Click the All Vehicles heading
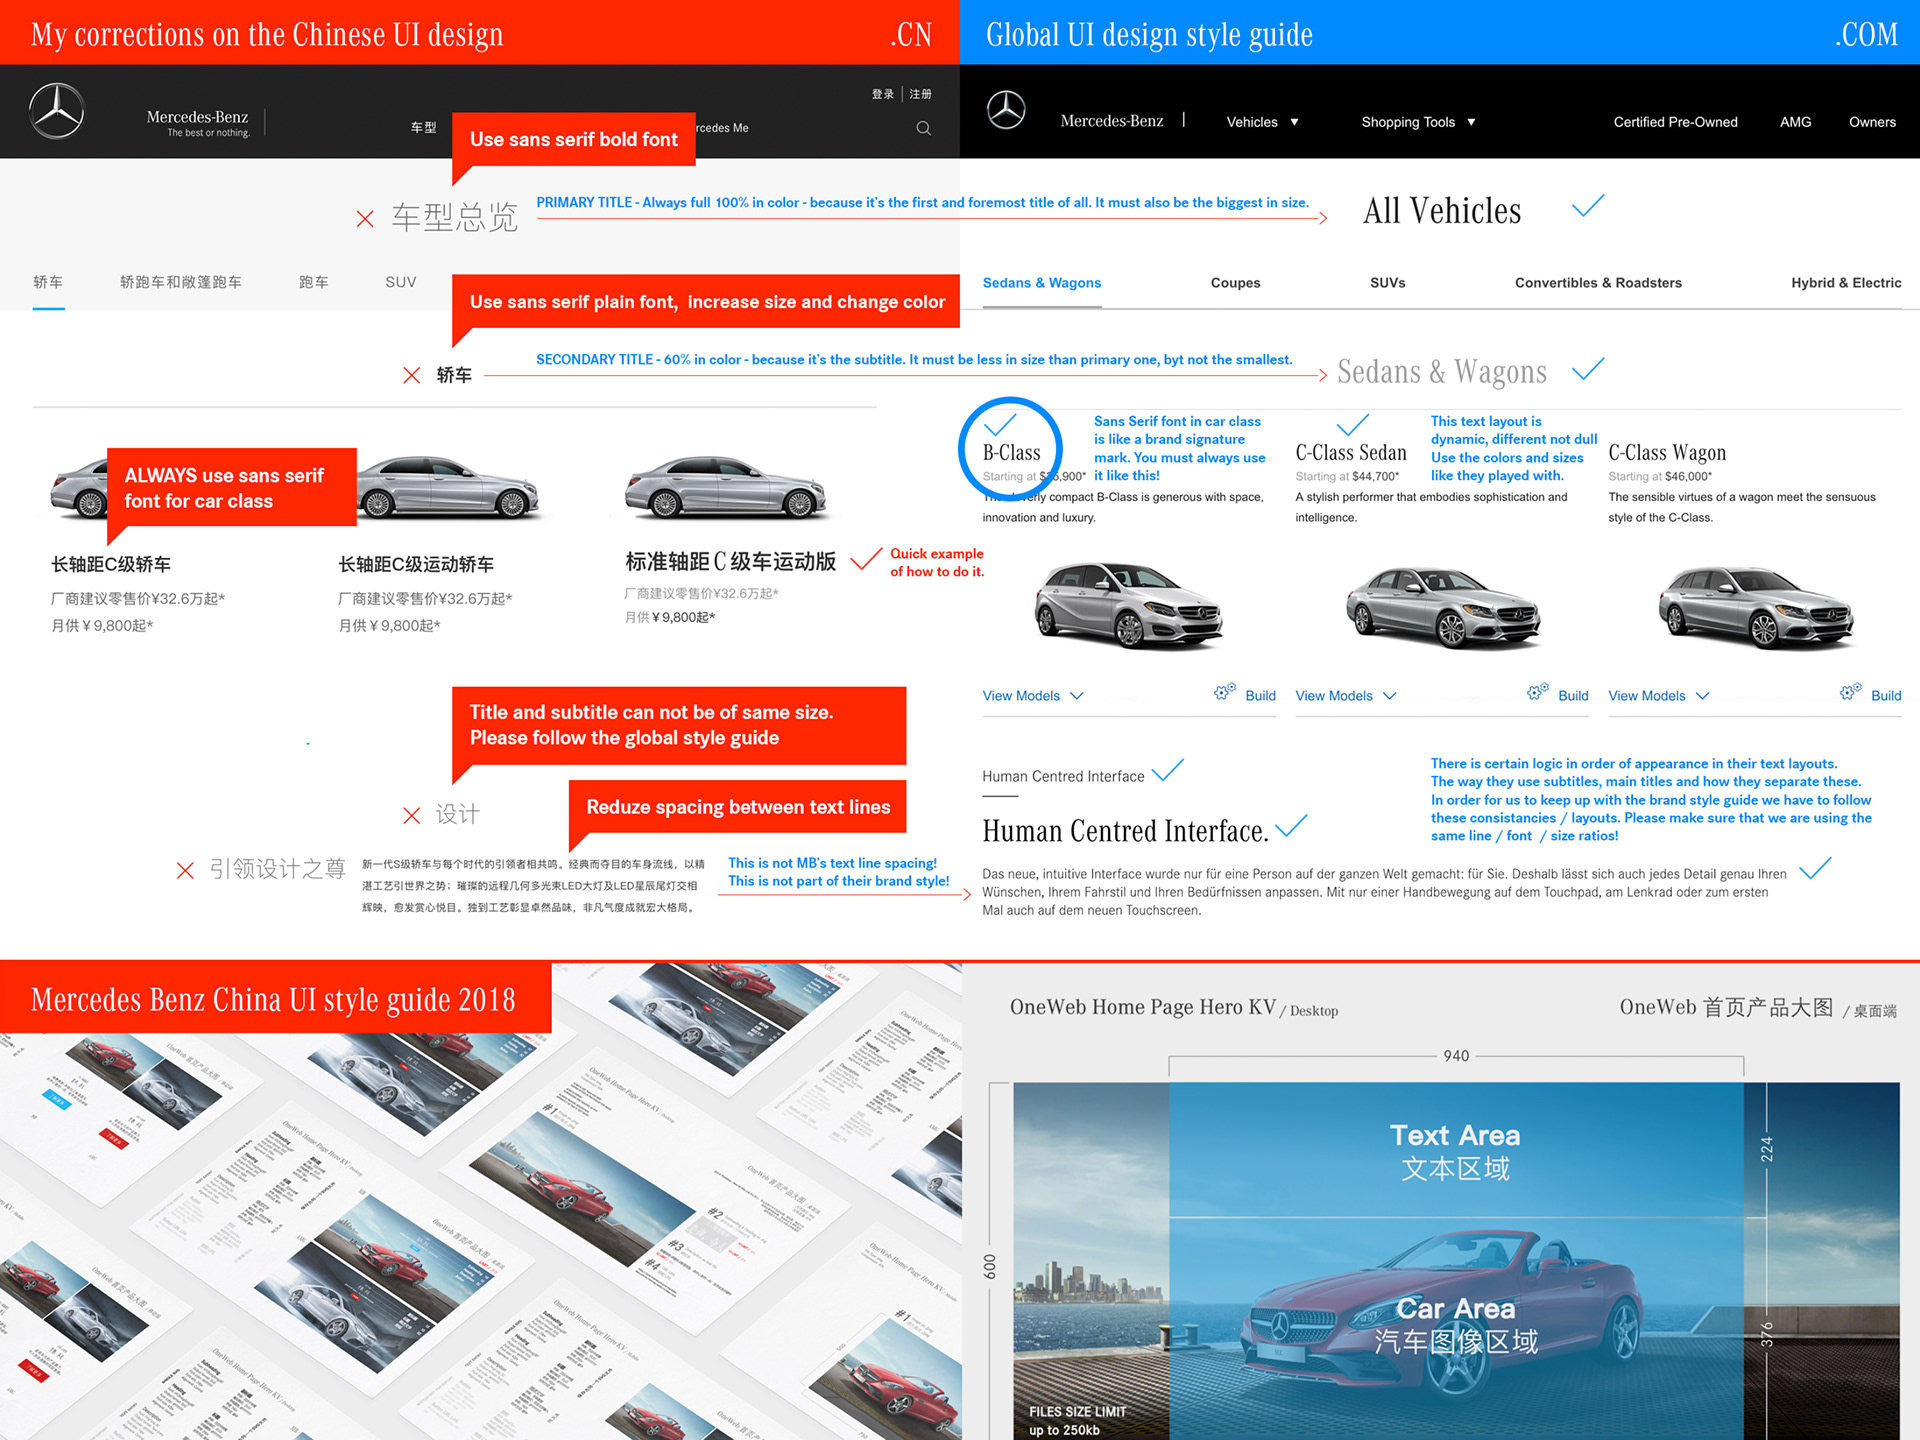1920x1440 pixels. point(1442,211)
